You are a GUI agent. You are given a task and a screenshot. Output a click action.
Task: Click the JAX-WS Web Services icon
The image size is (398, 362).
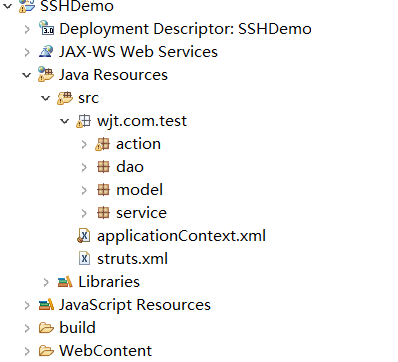pyautogui.click(x=46, y=51)
